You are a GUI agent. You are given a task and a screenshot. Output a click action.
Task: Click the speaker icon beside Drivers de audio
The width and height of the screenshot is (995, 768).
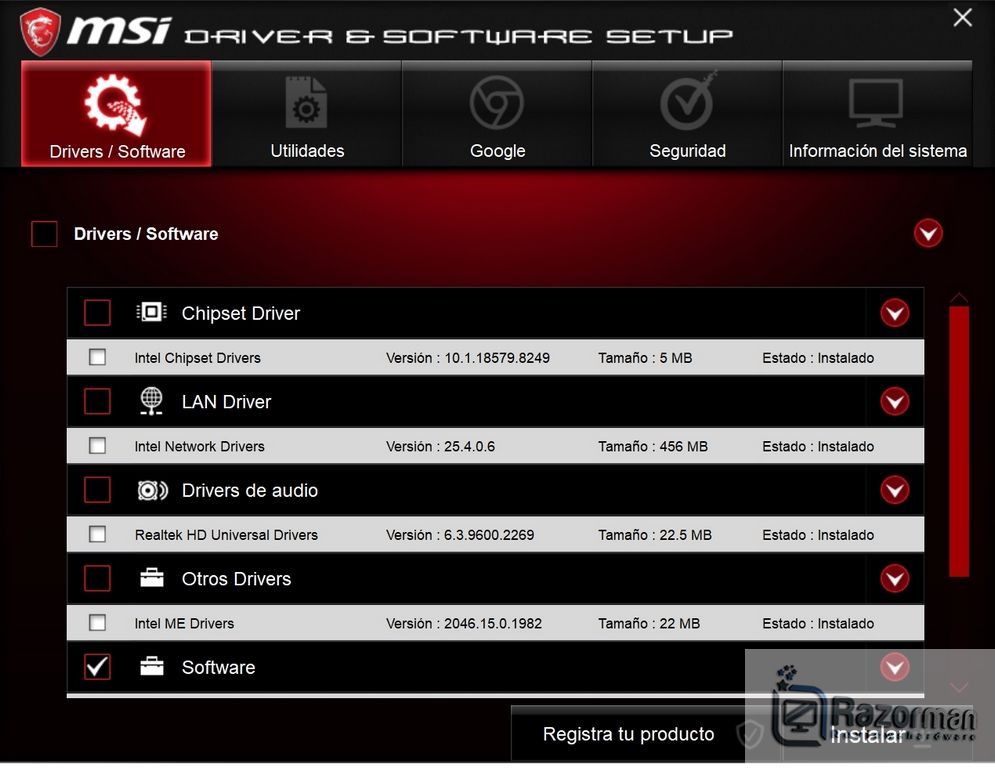[x=152, y=490]
